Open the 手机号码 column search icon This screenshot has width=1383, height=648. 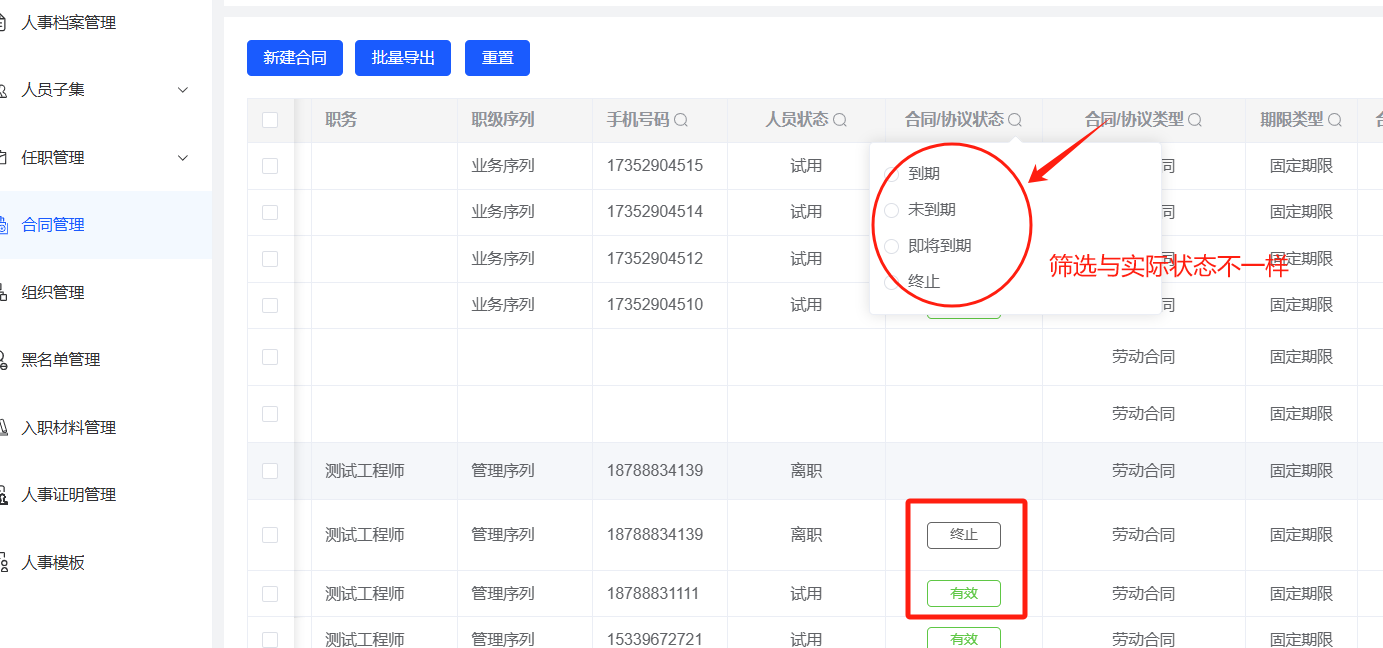(681, 120)
